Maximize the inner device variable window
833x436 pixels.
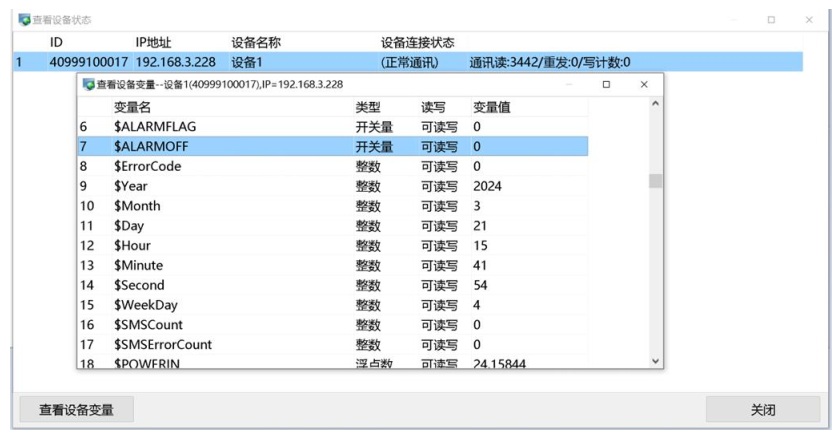[x=606, y=85]
